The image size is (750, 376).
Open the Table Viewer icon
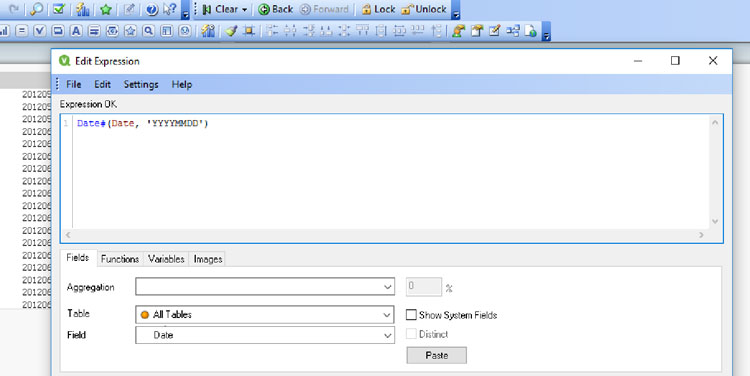(x=513, y=31)
